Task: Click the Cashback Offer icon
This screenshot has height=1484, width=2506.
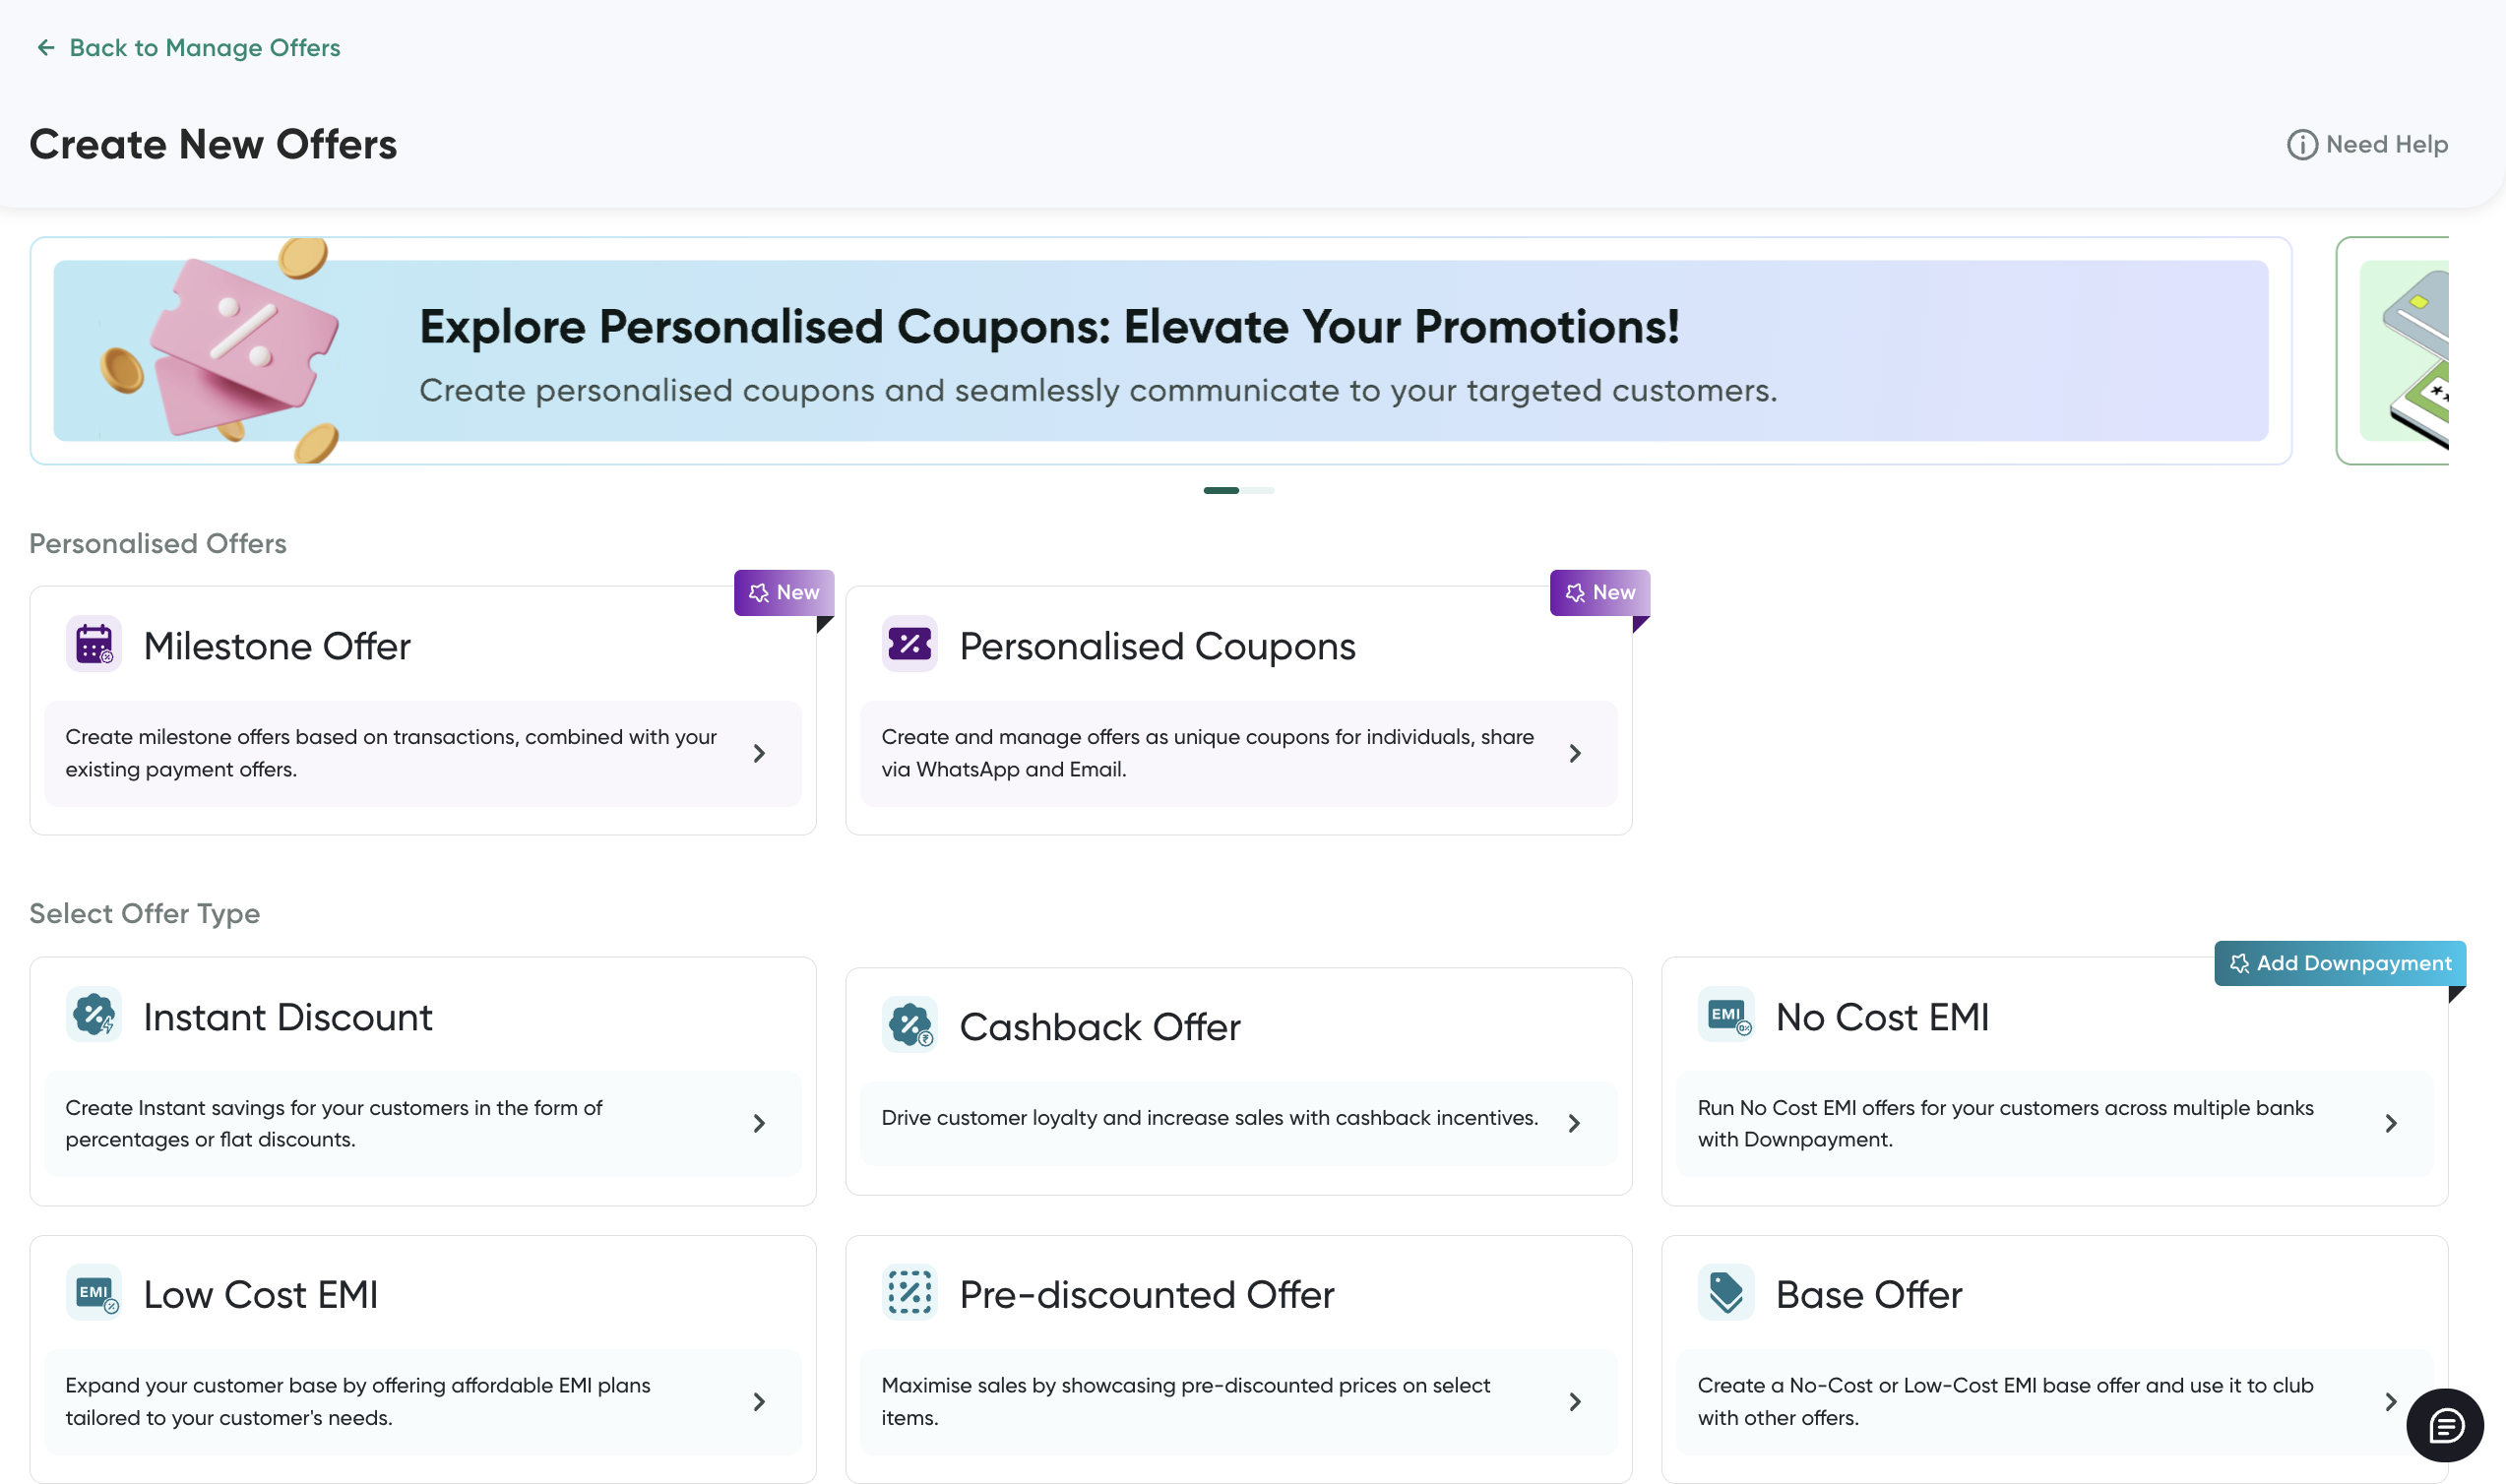Action: tap(910, 1025)
